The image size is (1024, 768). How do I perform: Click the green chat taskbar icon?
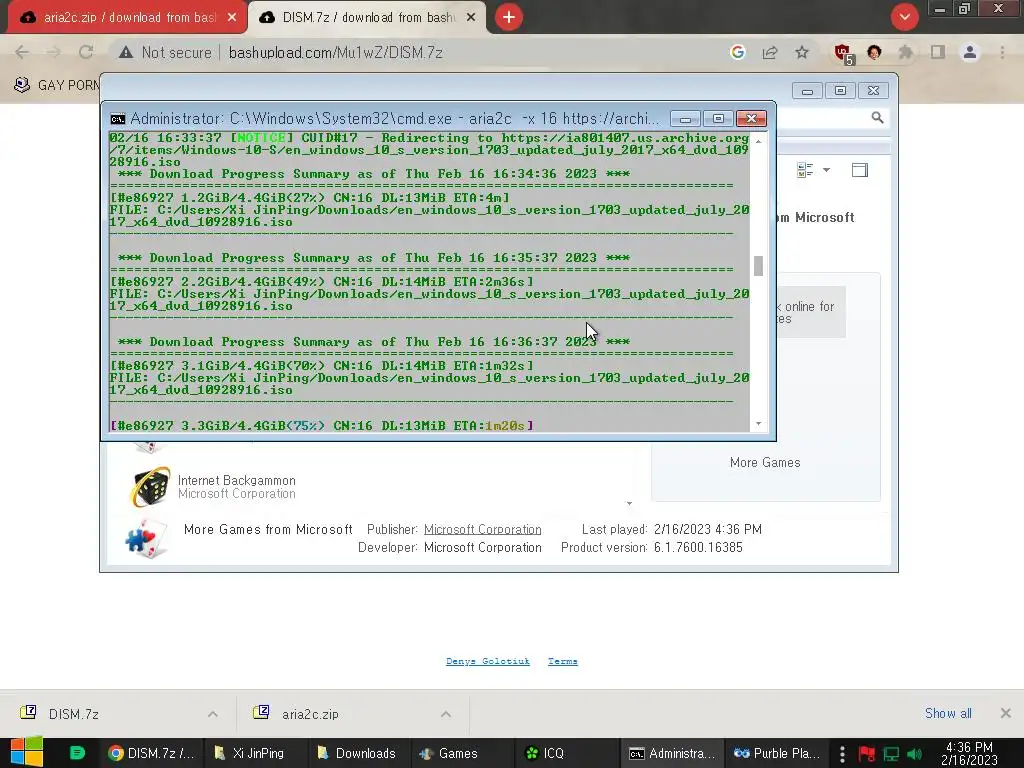click(x=77, y=753)
